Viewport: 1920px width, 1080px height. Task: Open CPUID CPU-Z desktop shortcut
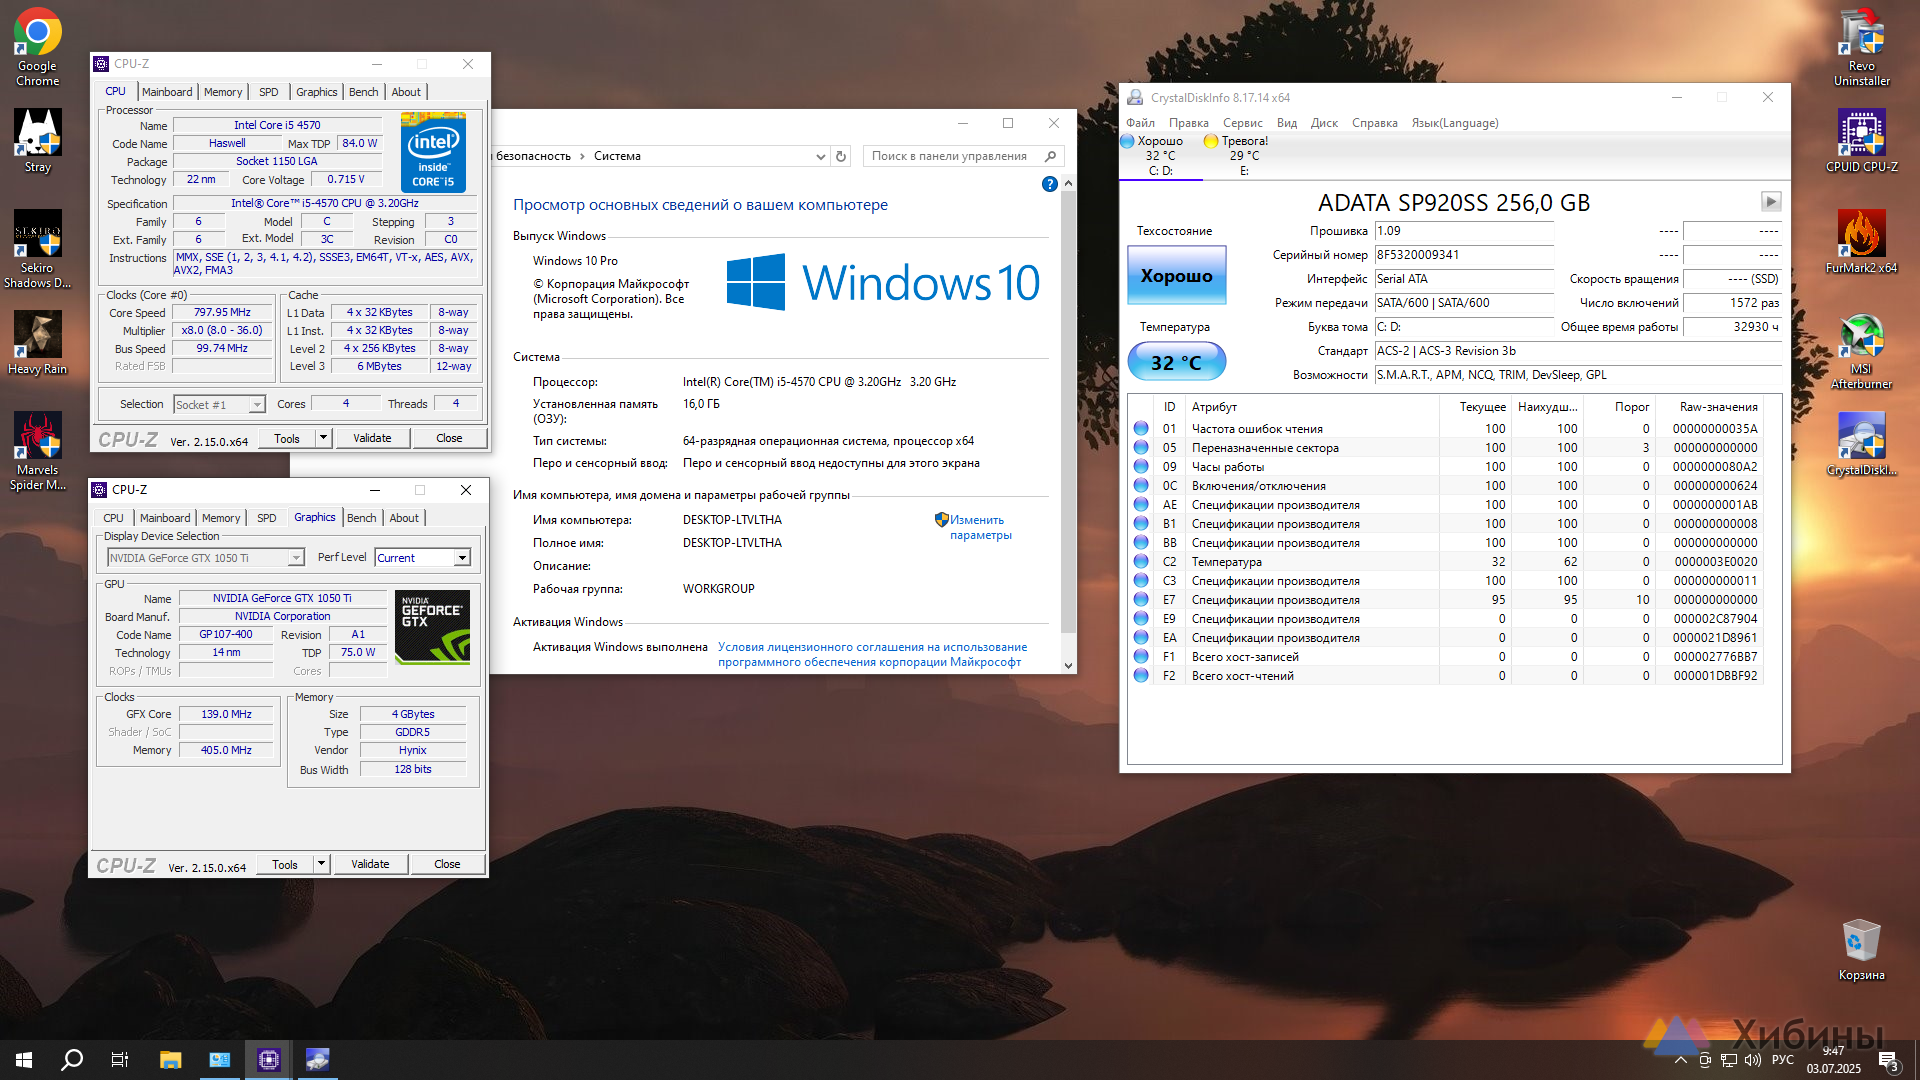1861,141
